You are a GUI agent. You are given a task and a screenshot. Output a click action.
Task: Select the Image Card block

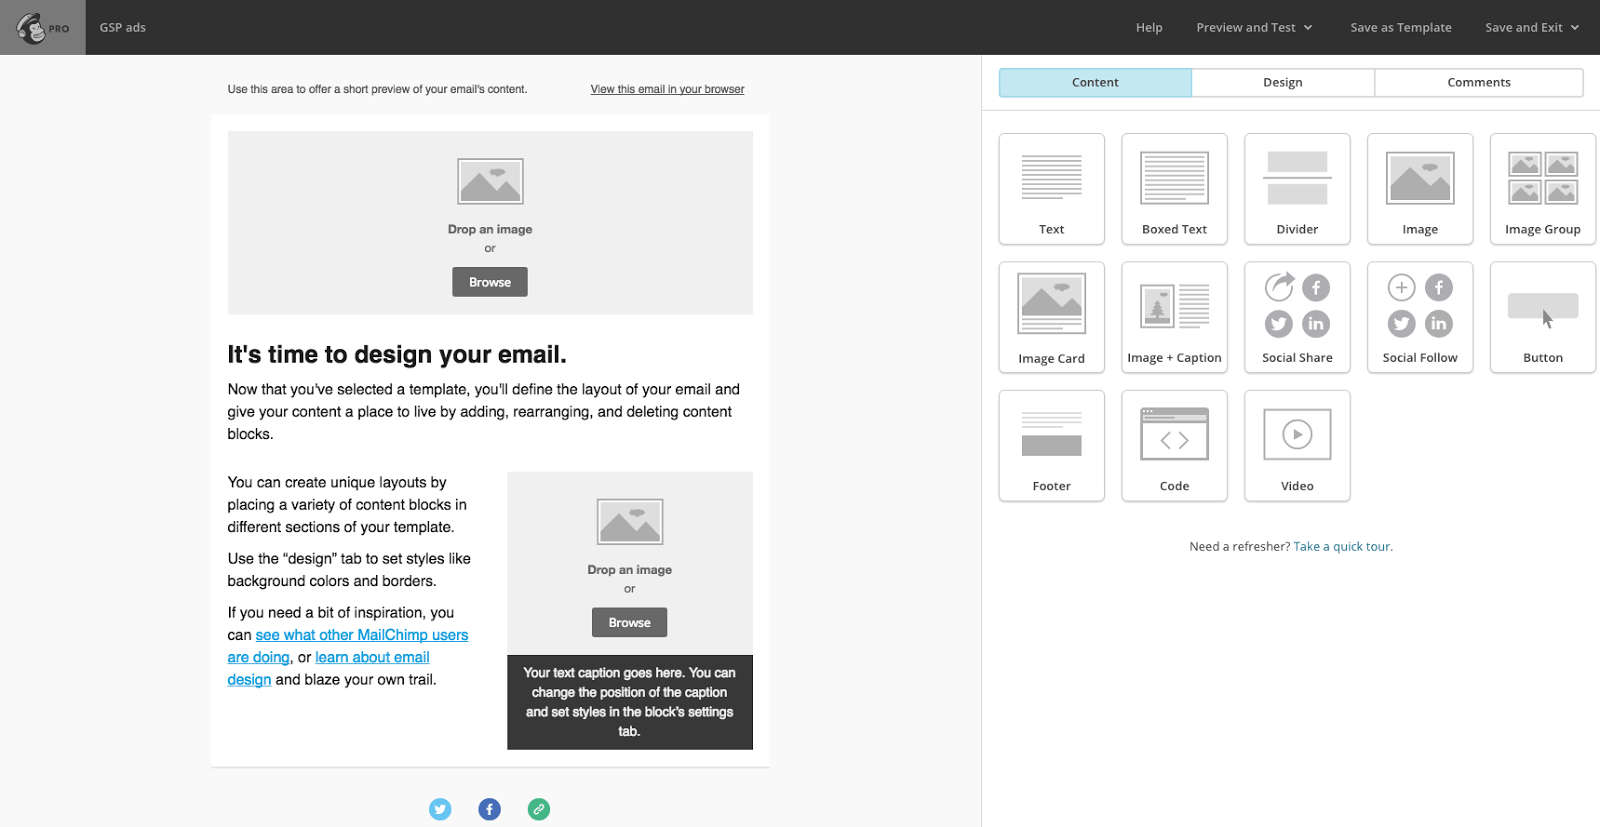pos(1051,317)
